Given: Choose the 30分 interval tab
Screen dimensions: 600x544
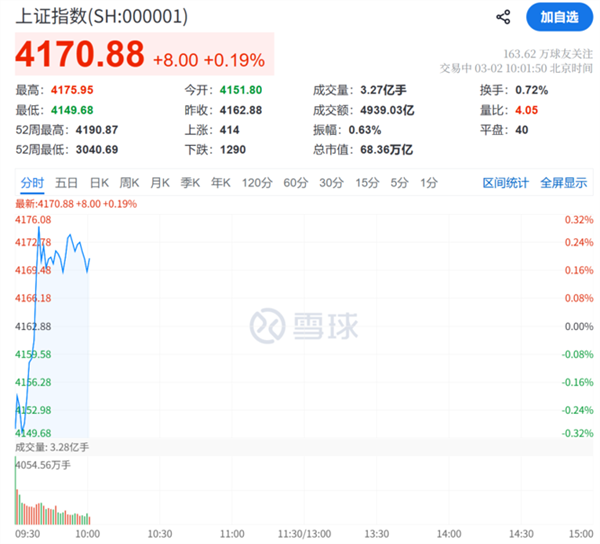Looking at the screenshot, I should pyautogui.click(x=331, y=183).
